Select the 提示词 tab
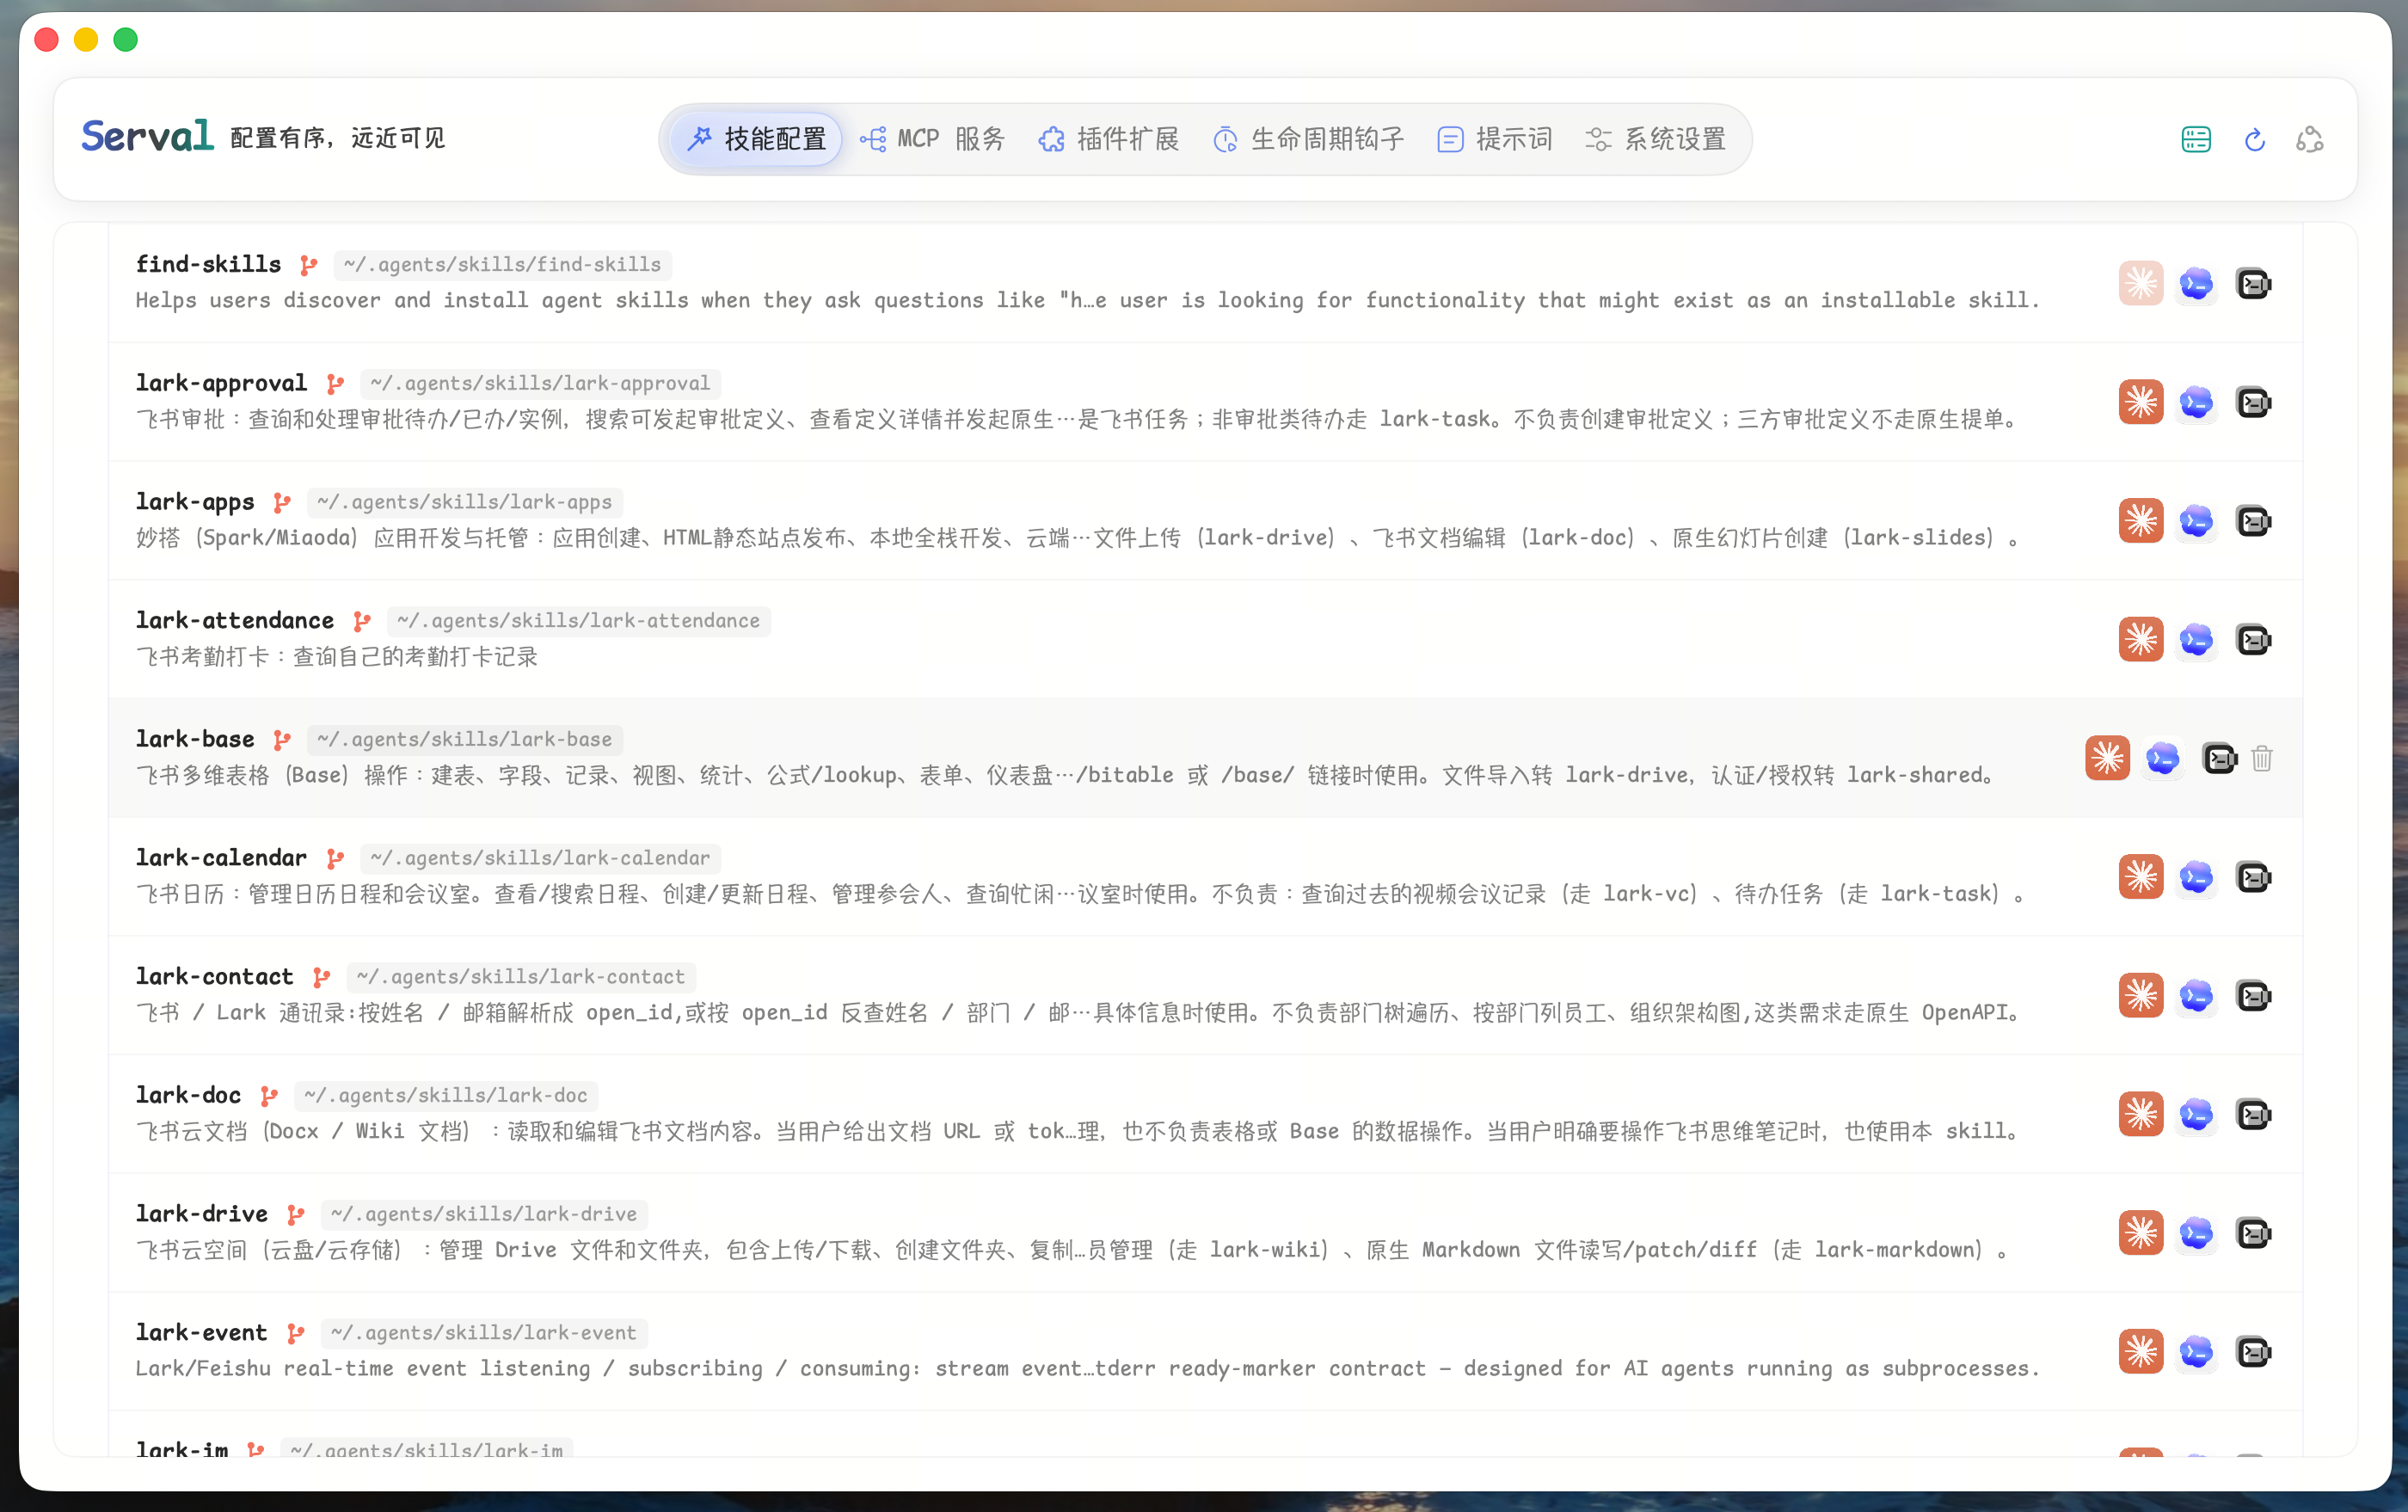 click(x=1495, y=139)
